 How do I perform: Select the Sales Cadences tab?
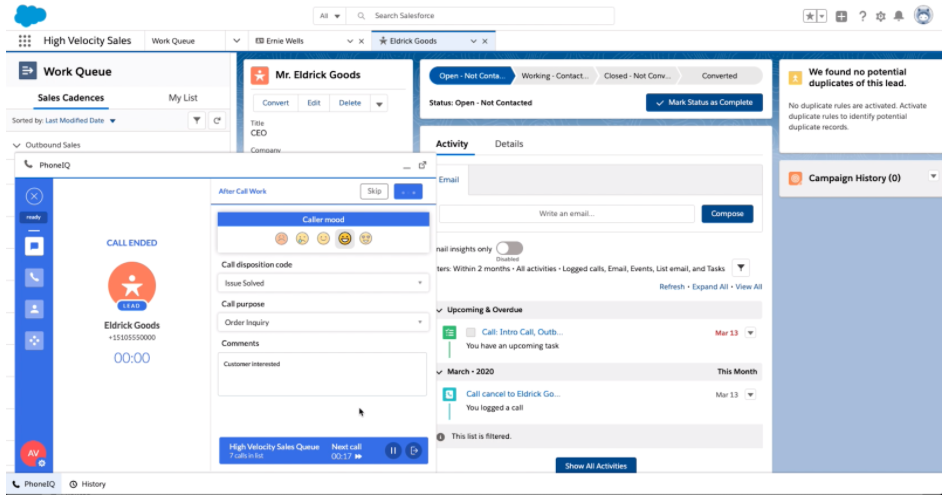71,98
